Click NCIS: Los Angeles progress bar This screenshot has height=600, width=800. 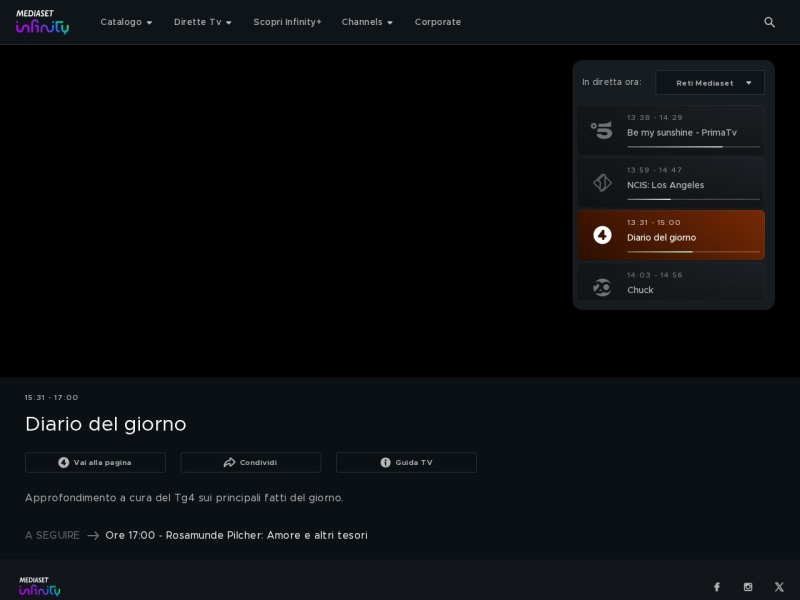[x=693, y=199]
